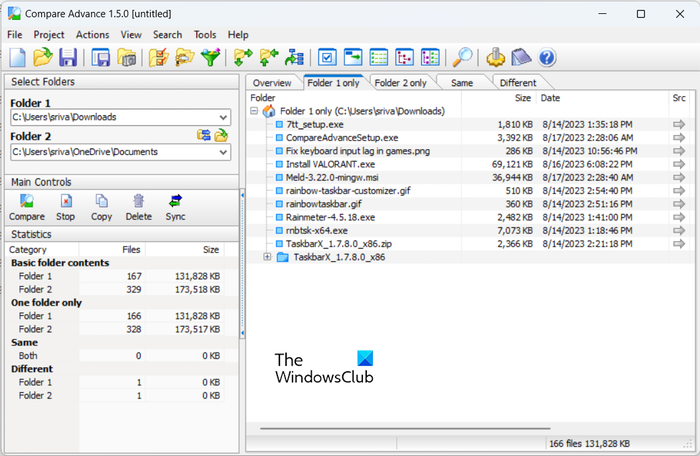Switch to the Overview tab
700x456 pixels.
pos(272,82)
